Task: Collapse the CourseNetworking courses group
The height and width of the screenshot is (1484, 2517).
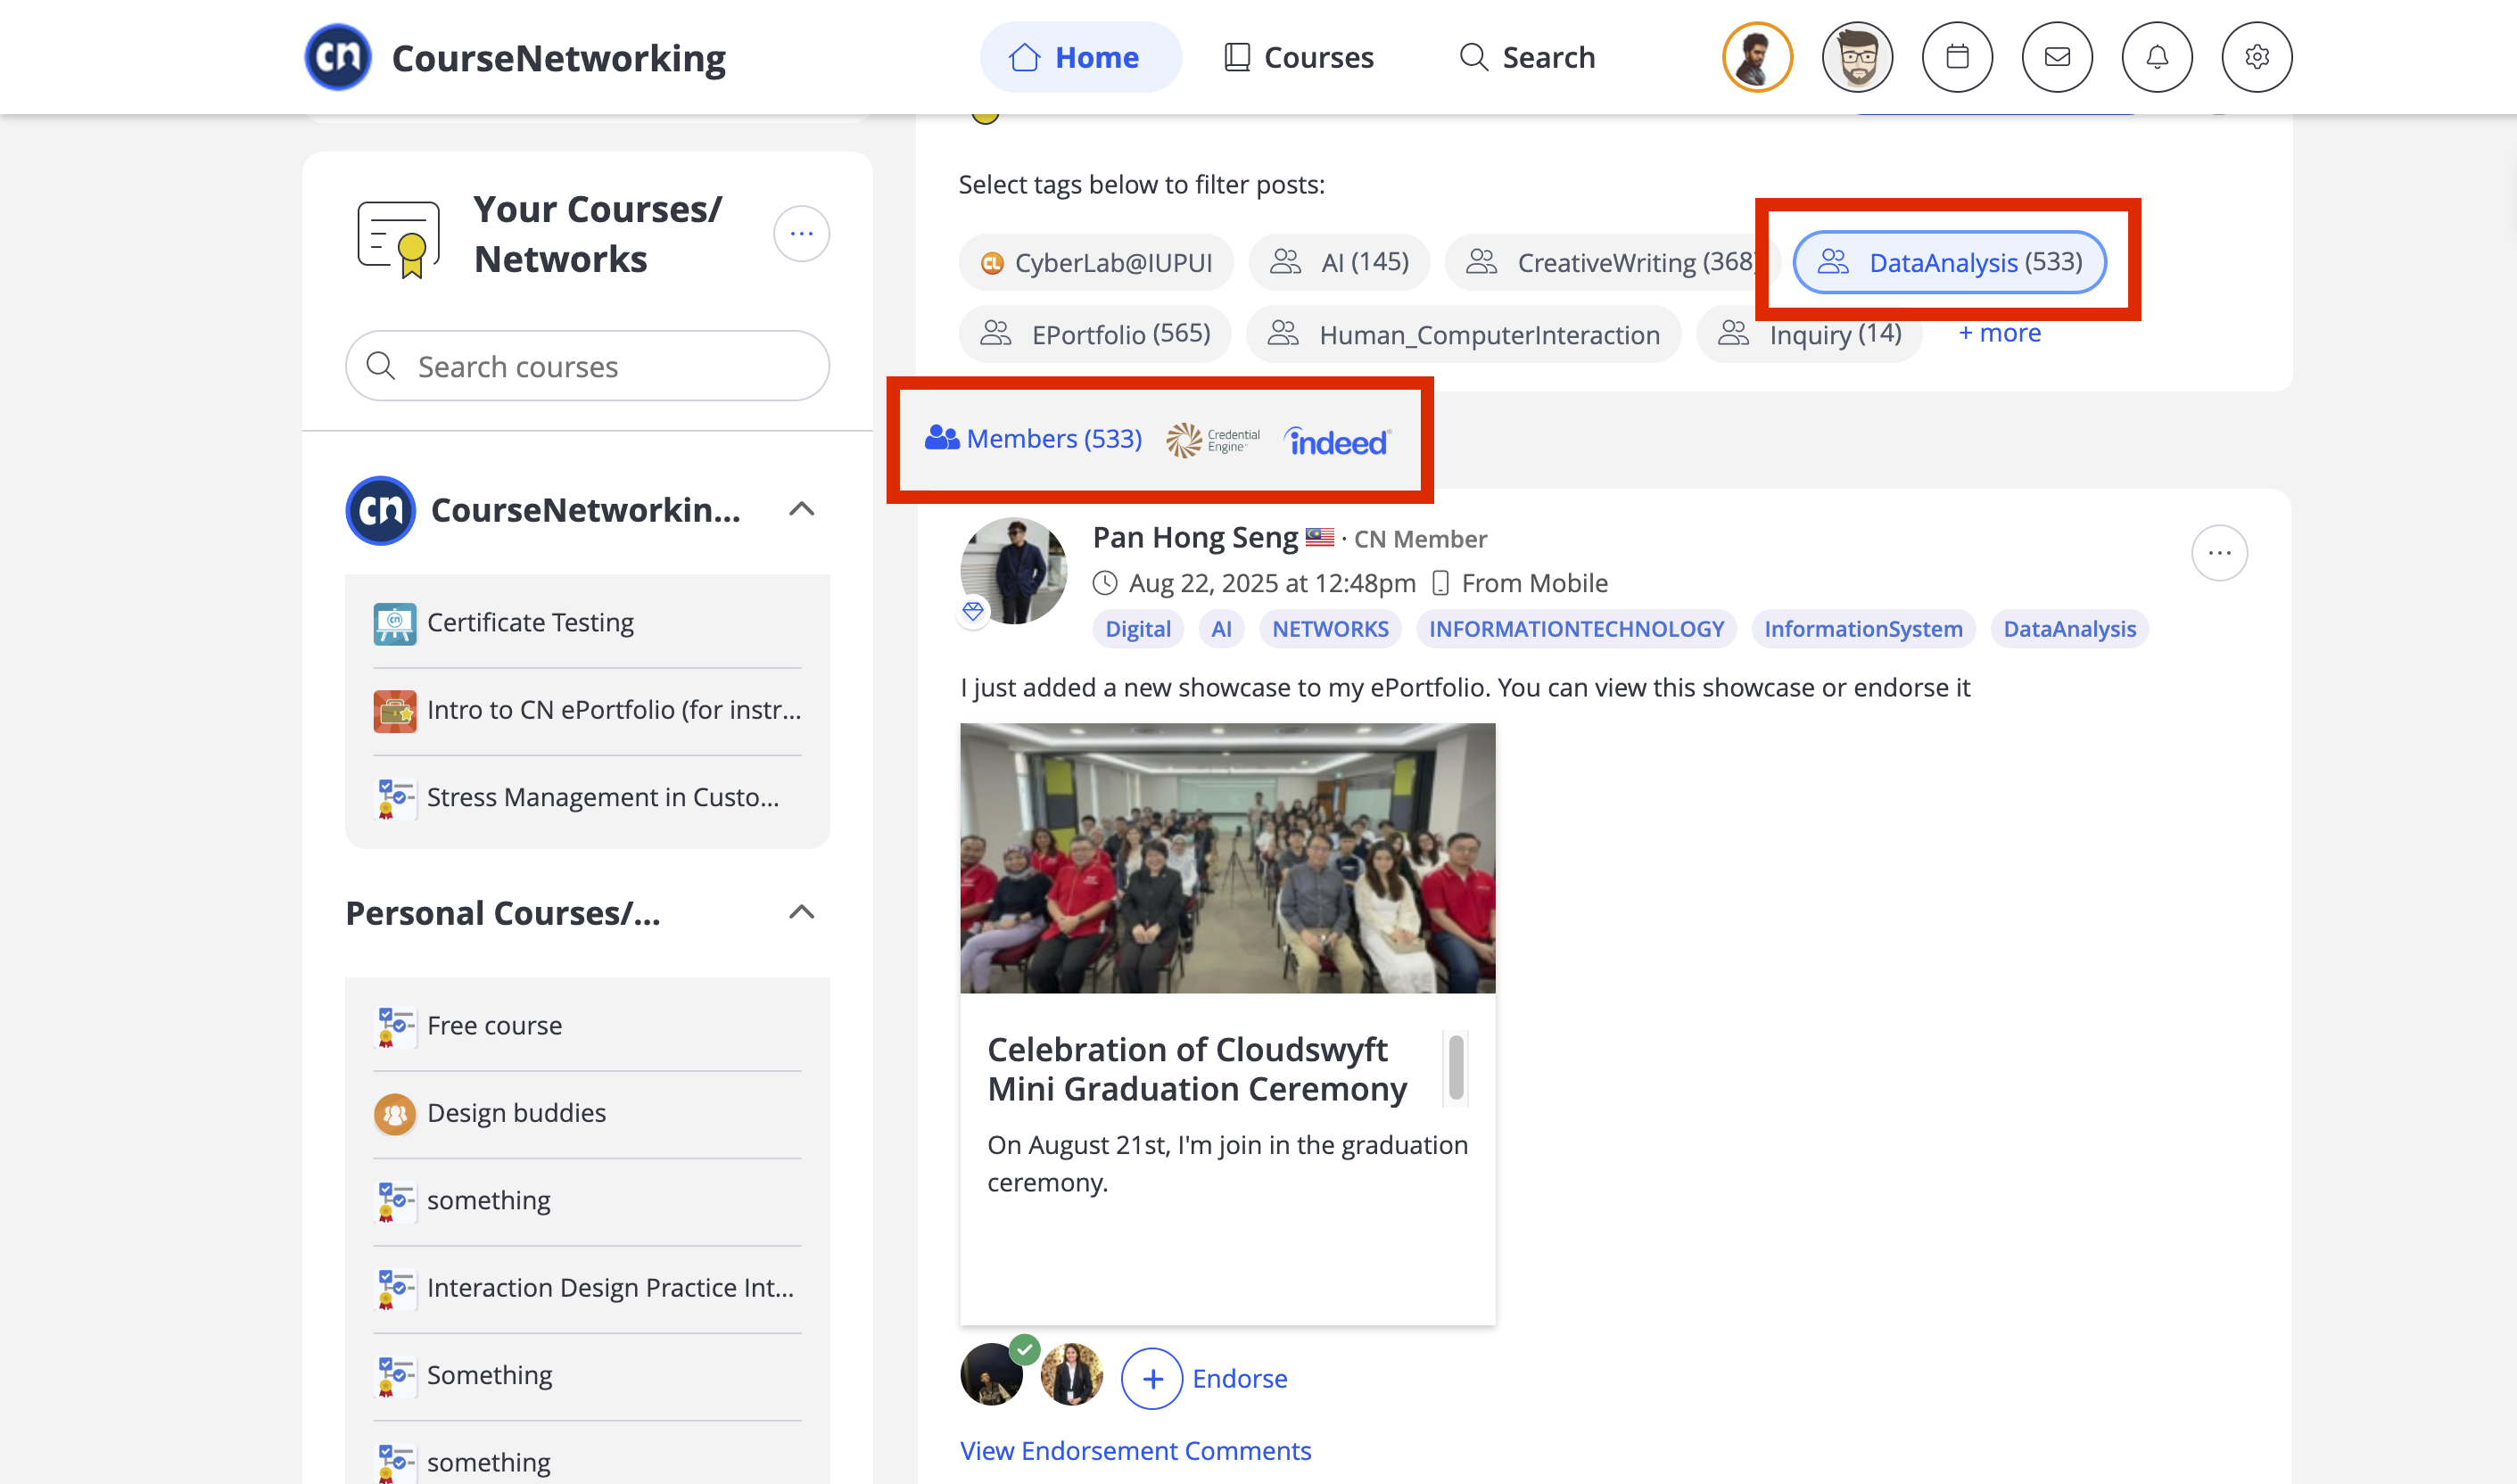Action: [x=801, y=510]
